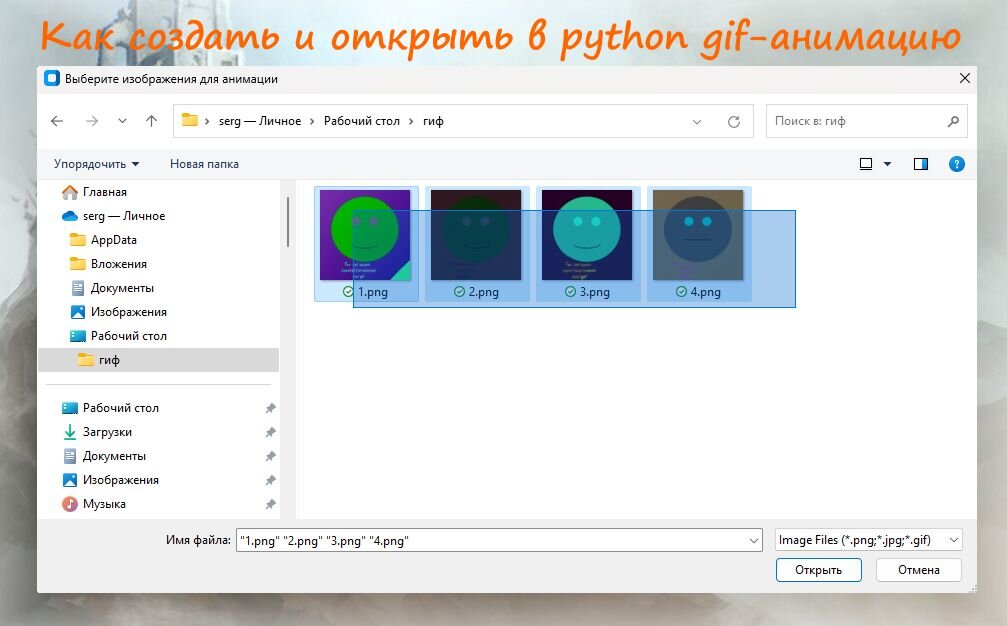Screen dimensions: 1007x626
Task: Click the pin icon next to 'Загрузки'
Action: (270, 432)
